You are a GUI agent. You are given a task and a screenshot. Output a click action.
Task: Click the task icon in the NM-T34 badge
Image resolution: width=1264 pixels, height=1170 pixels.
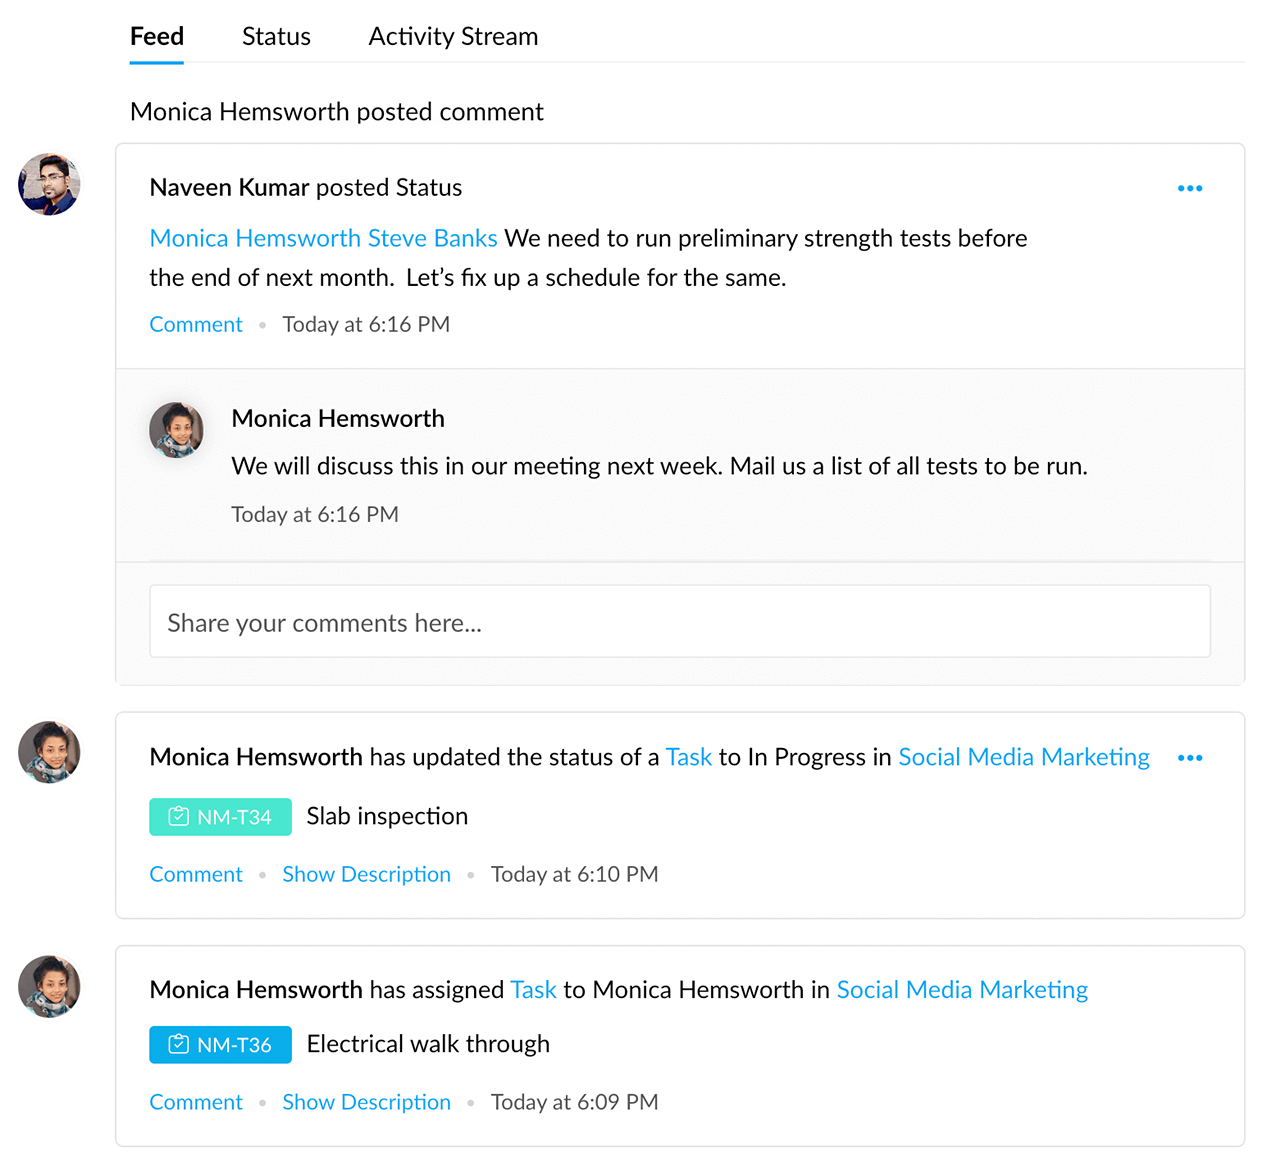[178, 816]
